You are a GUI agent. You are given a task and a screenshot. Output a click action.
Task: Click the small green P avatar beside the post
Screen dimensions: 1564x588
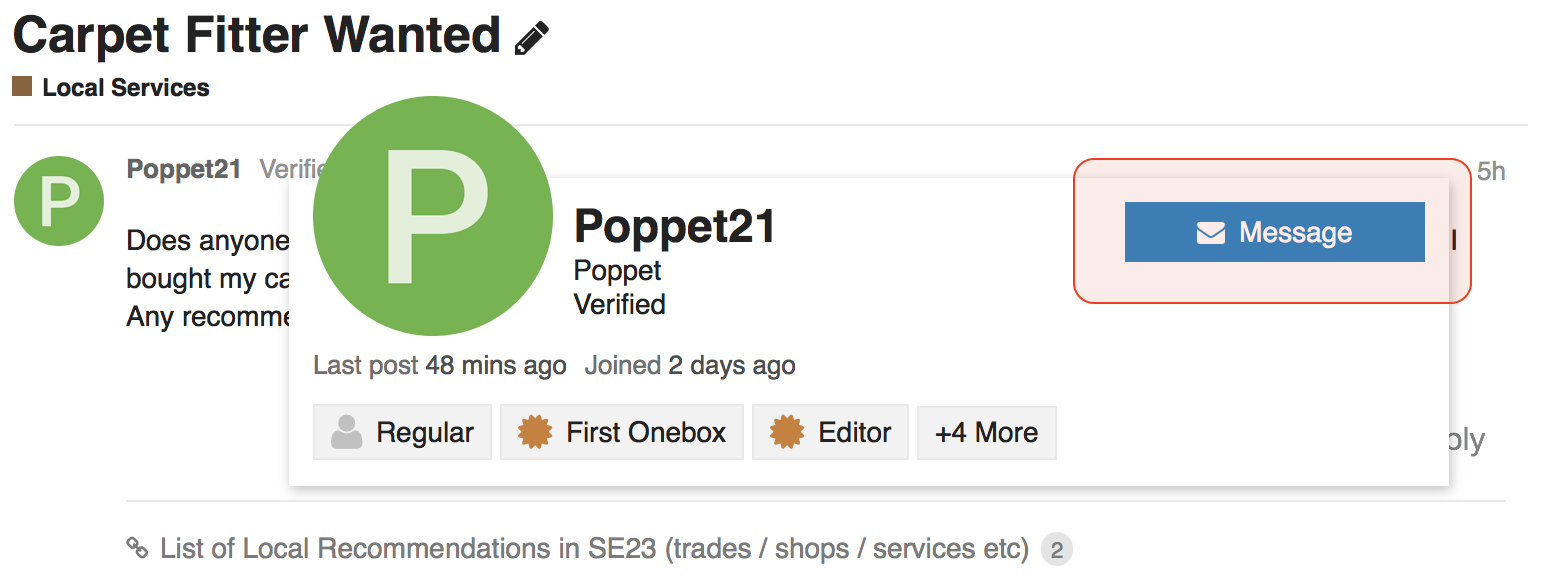[59, 201]
